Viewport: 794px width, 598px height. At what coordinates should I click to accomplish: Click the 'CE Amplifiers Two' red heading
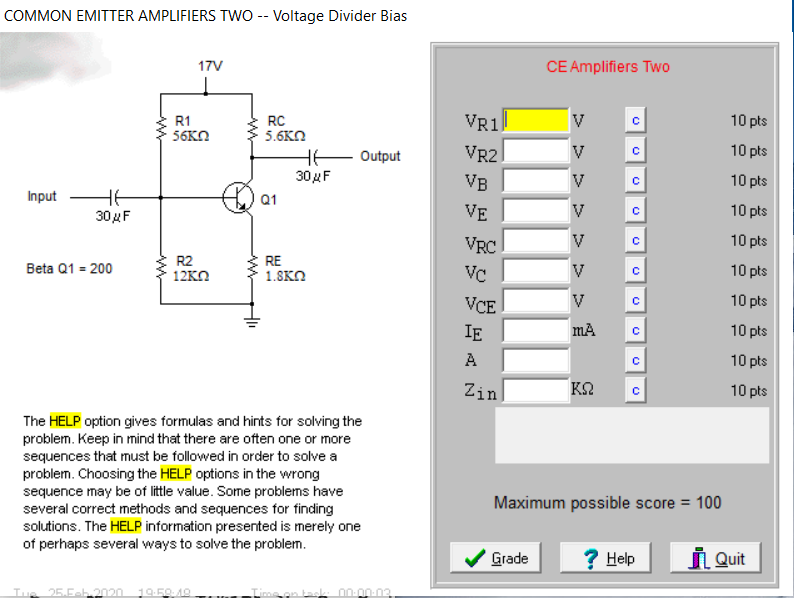tap(608, 66)
